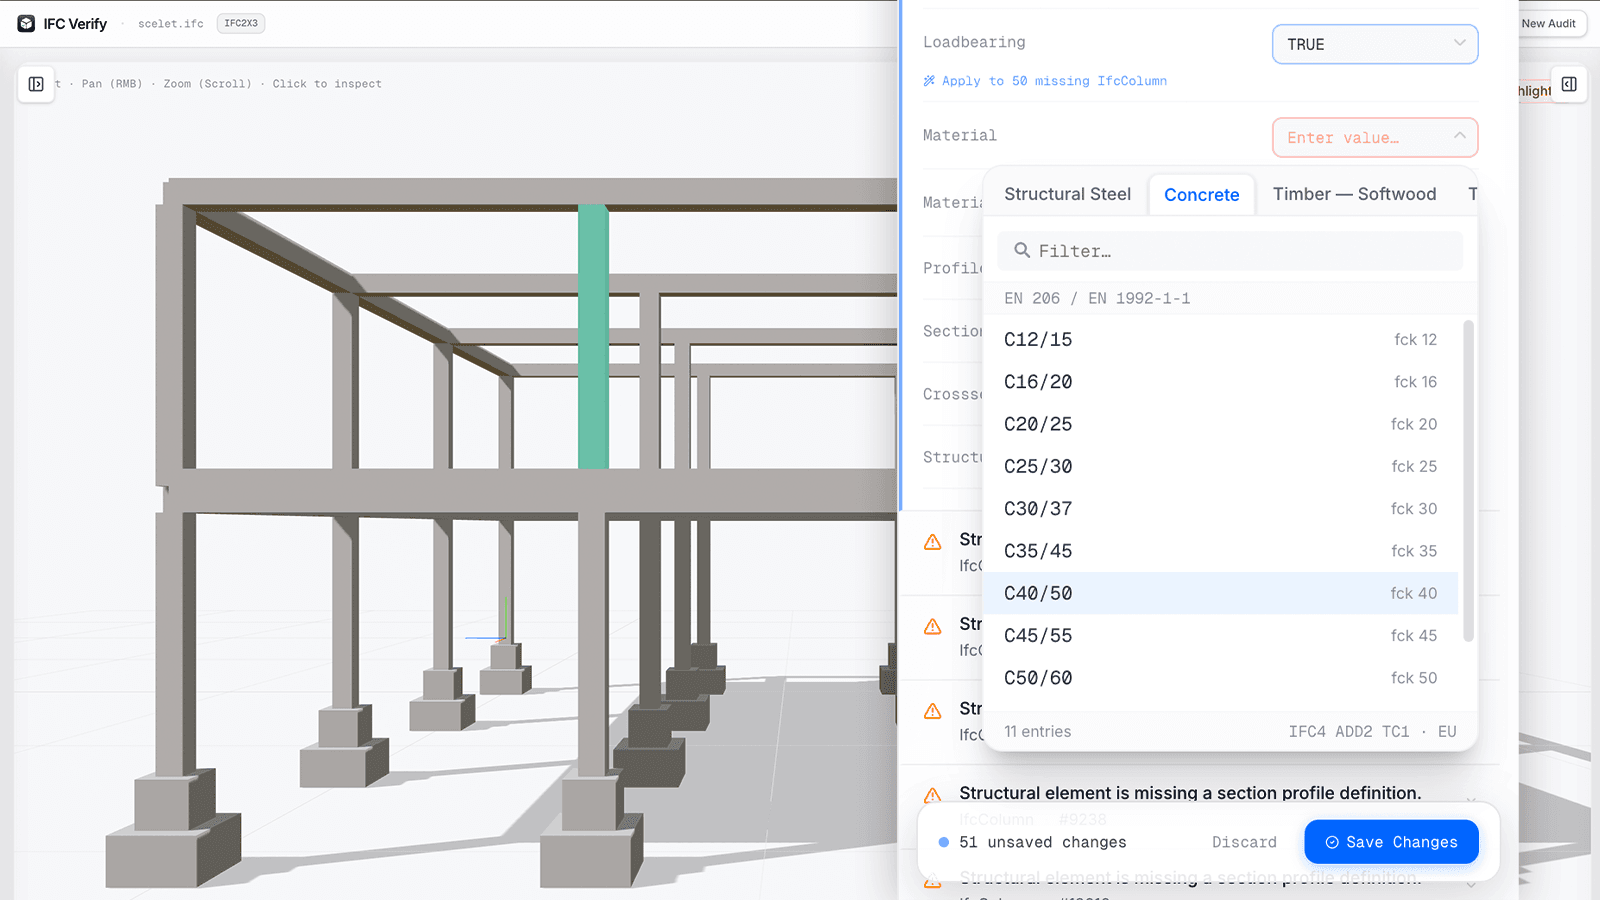This screenshot has width=1600, height=900.
Task: Expand section profile definition issue chevron
Action: pos(1471,800)
